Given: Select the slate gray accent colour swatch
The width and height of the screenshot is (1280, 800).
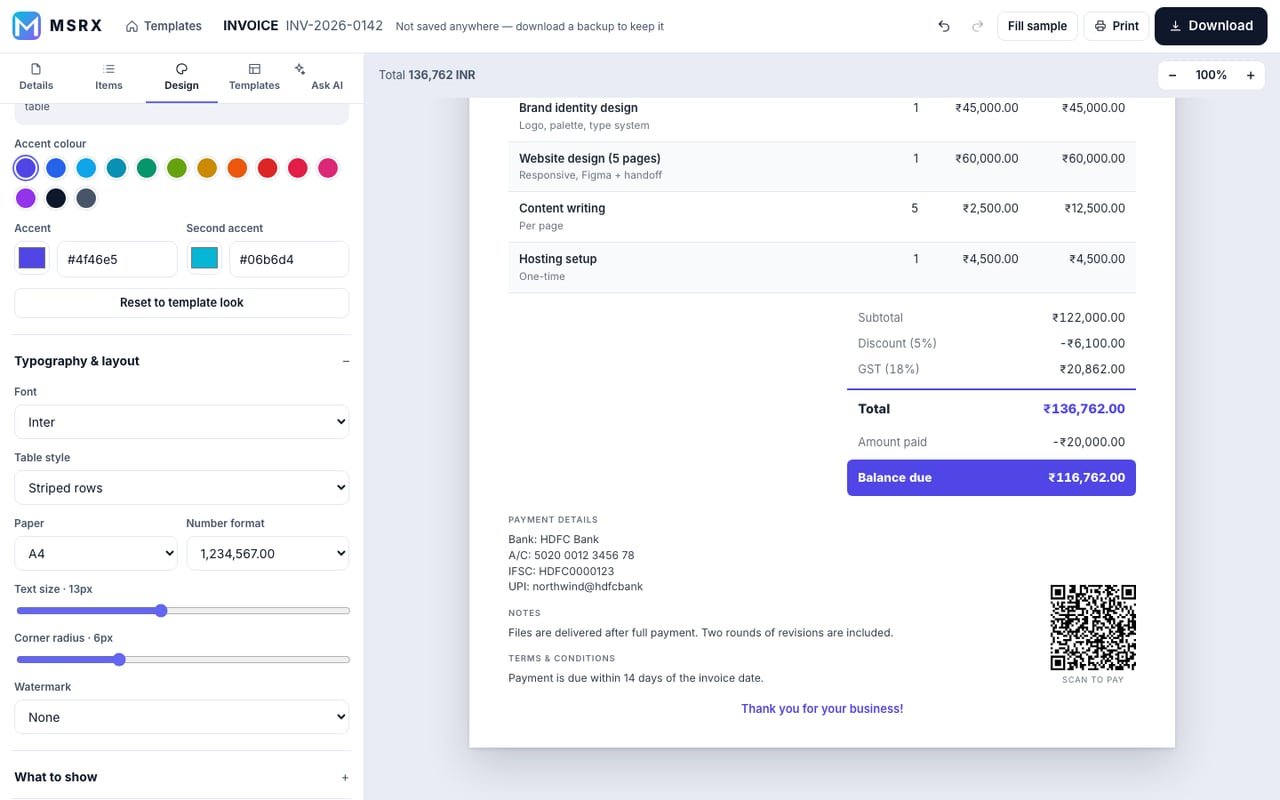Looking at the screenshot, I should coord(86,198).
